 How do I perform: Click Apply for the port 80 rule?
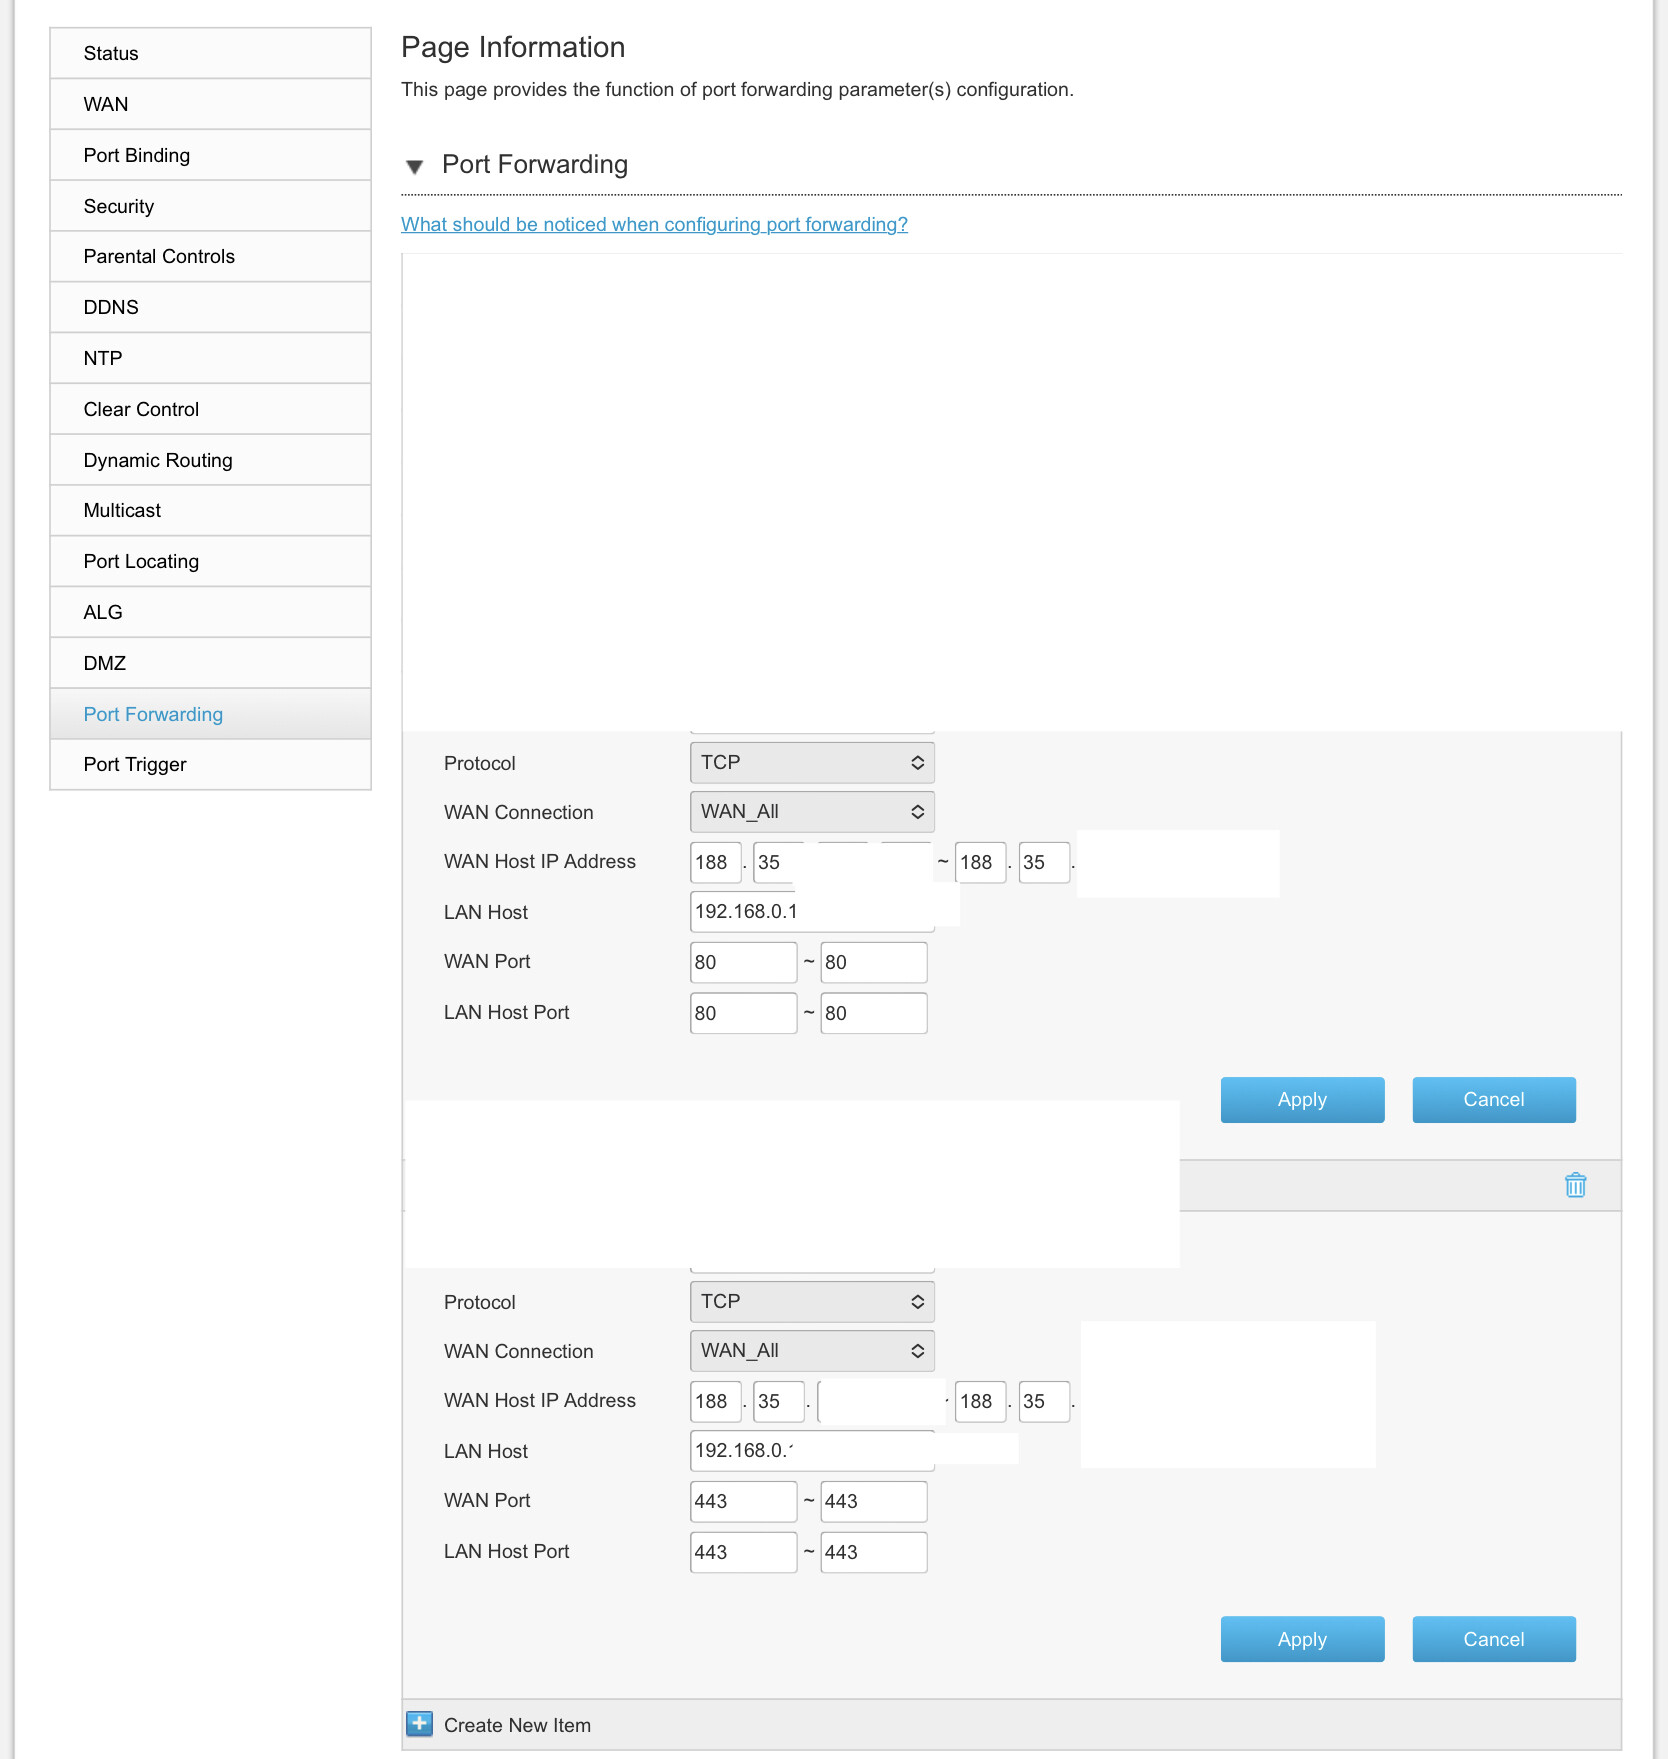pyautogui.click(x=1302, y=1100)
